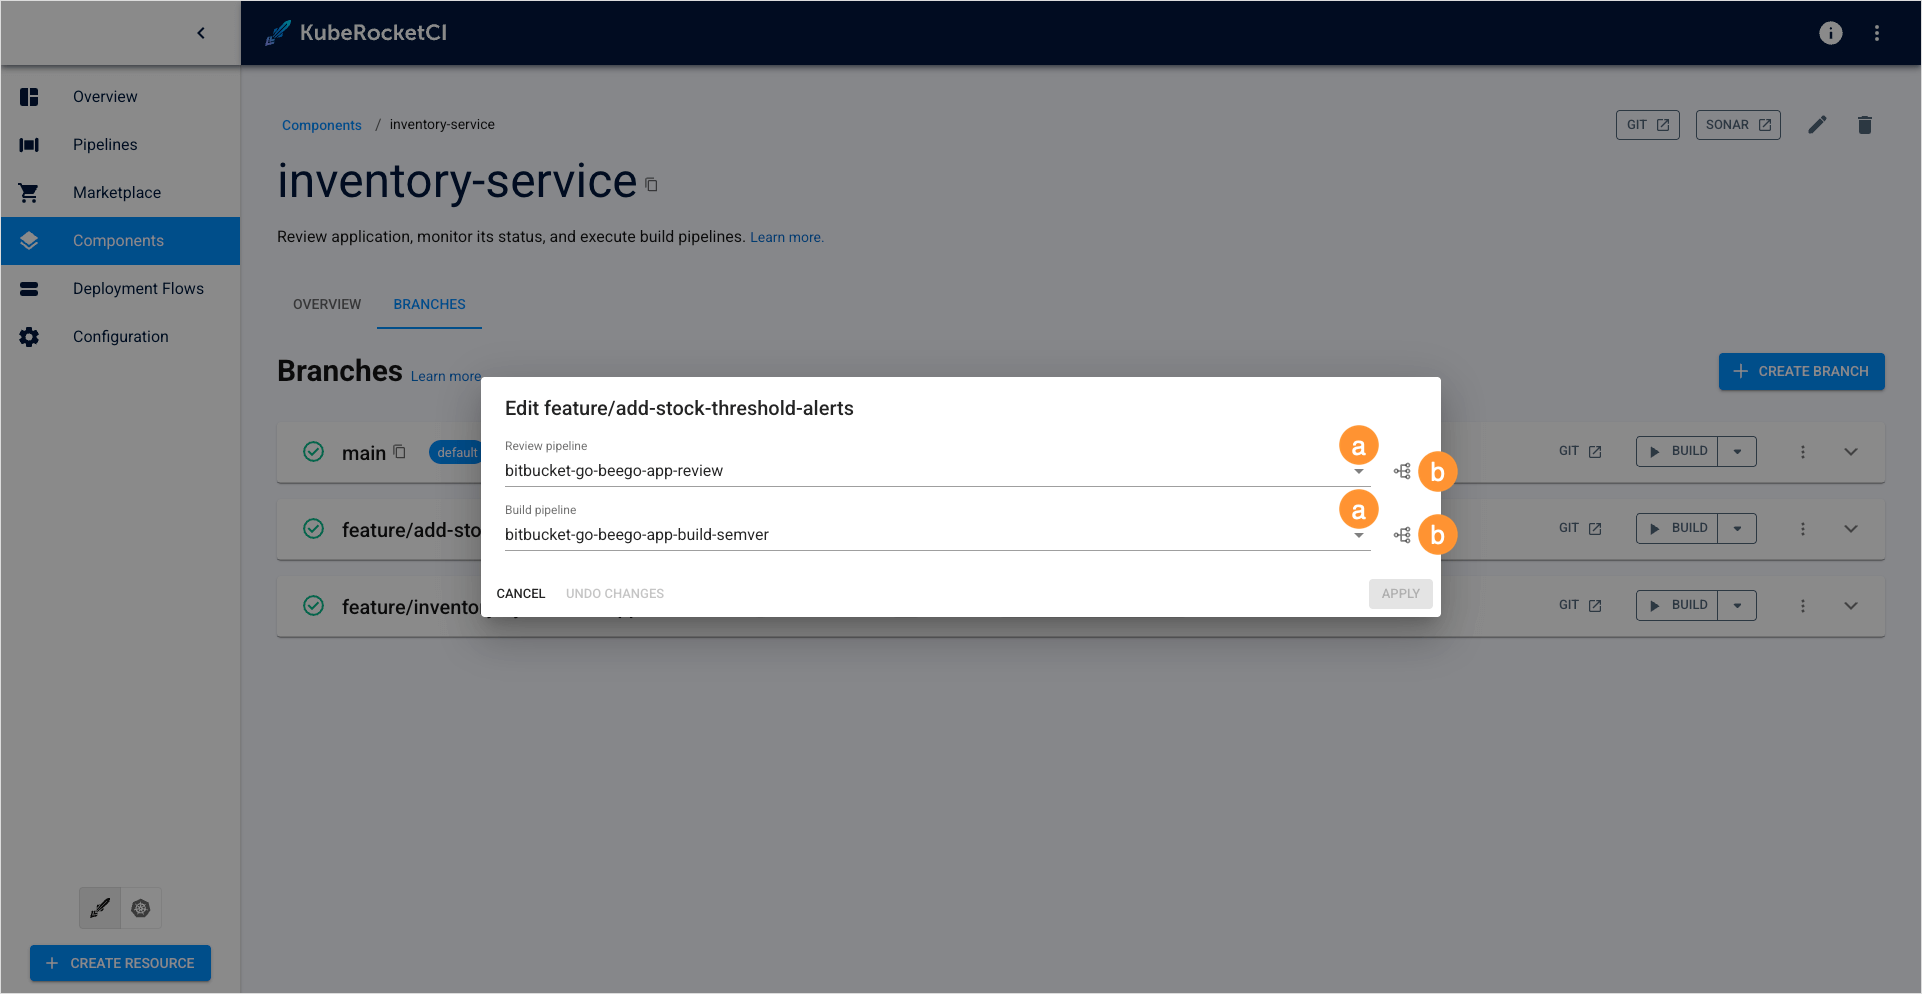Open Build pipeline diagram icon

[x=1402, y=535]
